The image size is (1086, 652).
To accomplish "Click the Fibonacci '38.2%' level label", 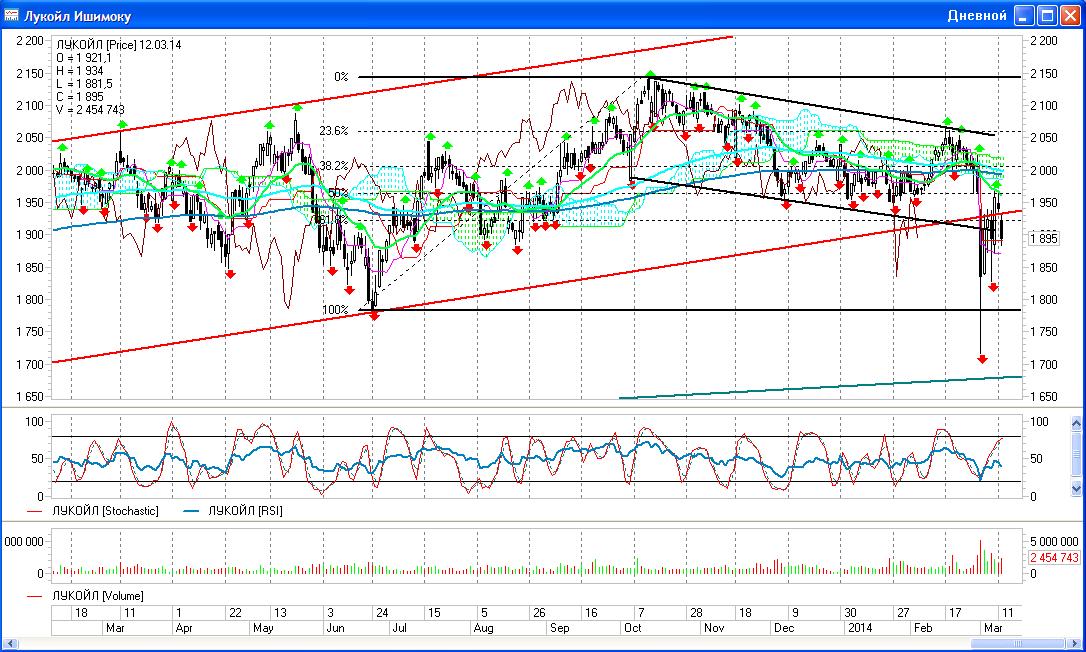I will [334, 166].
